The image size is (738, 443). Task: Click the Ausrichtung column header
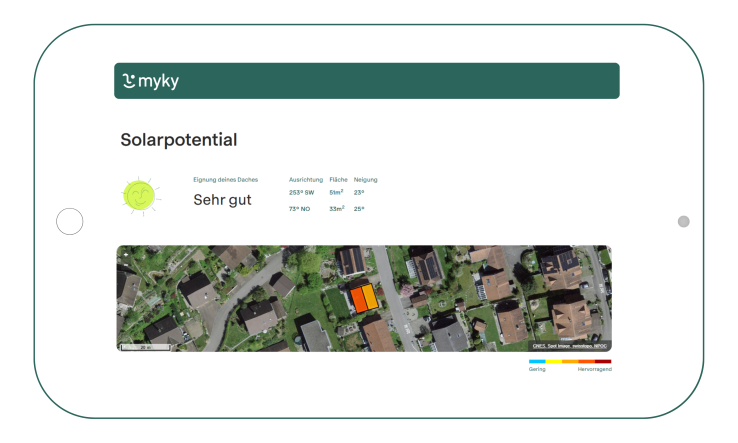tap(306, 179)
